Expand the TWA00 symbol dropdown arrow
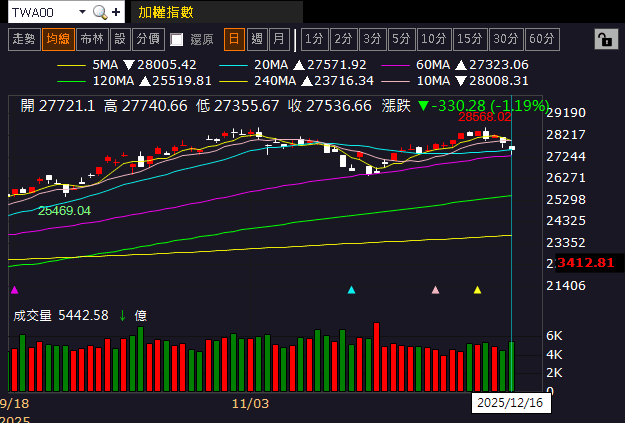 [82, 12]
